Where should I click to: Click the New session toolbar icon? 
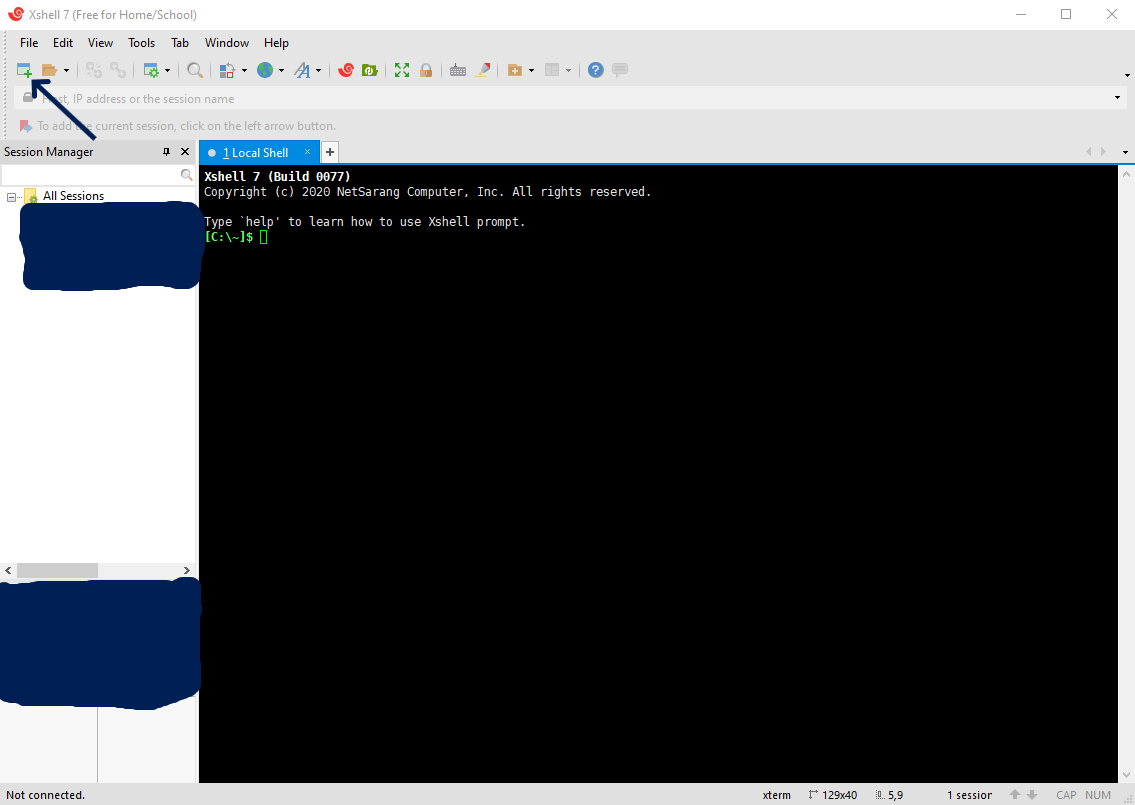point(25,70)
